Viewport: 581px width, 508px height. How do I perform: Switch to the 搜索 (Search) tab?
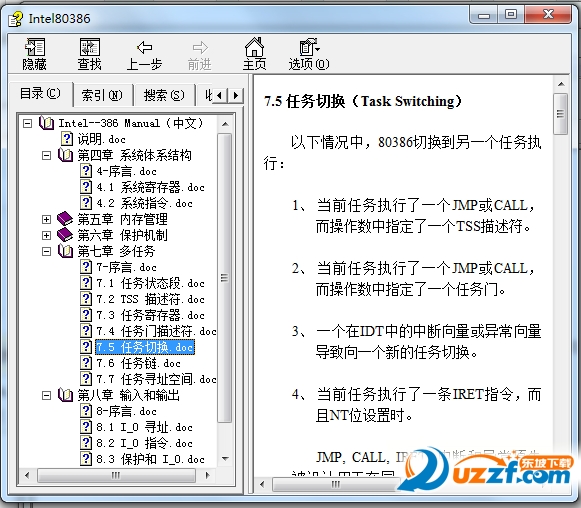click(164, 96)
